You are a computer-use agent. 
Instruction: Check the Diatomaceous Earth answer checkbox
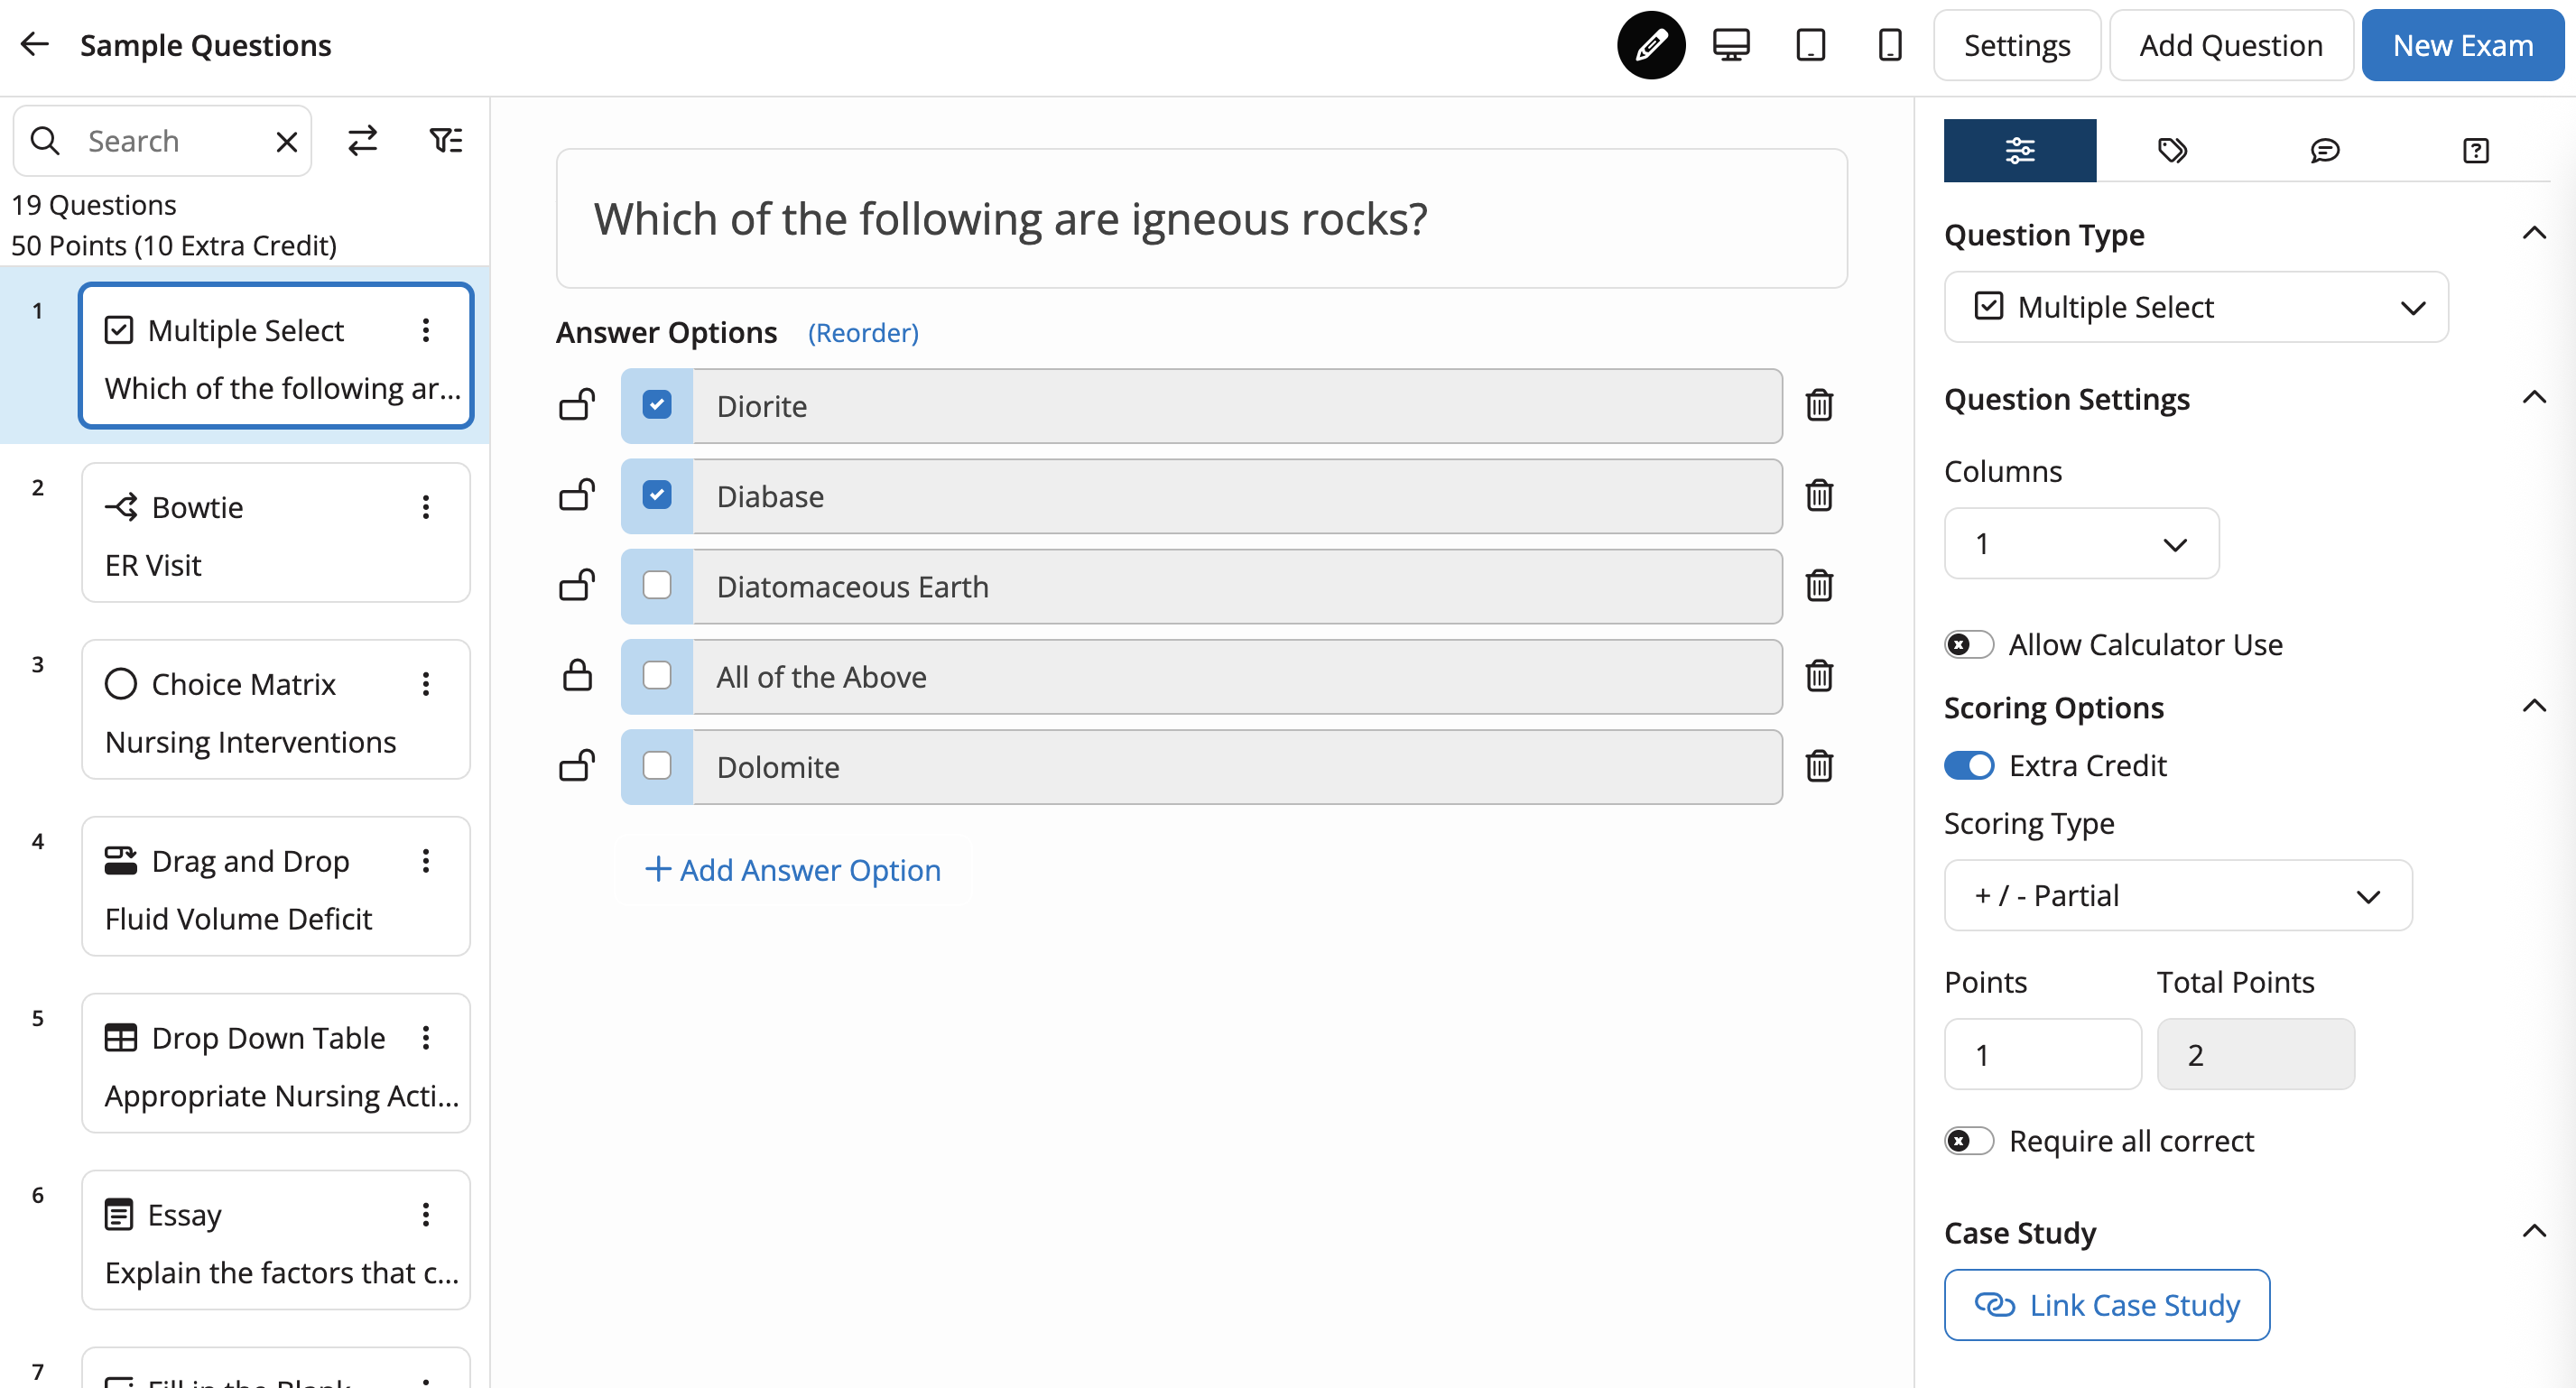657,586
